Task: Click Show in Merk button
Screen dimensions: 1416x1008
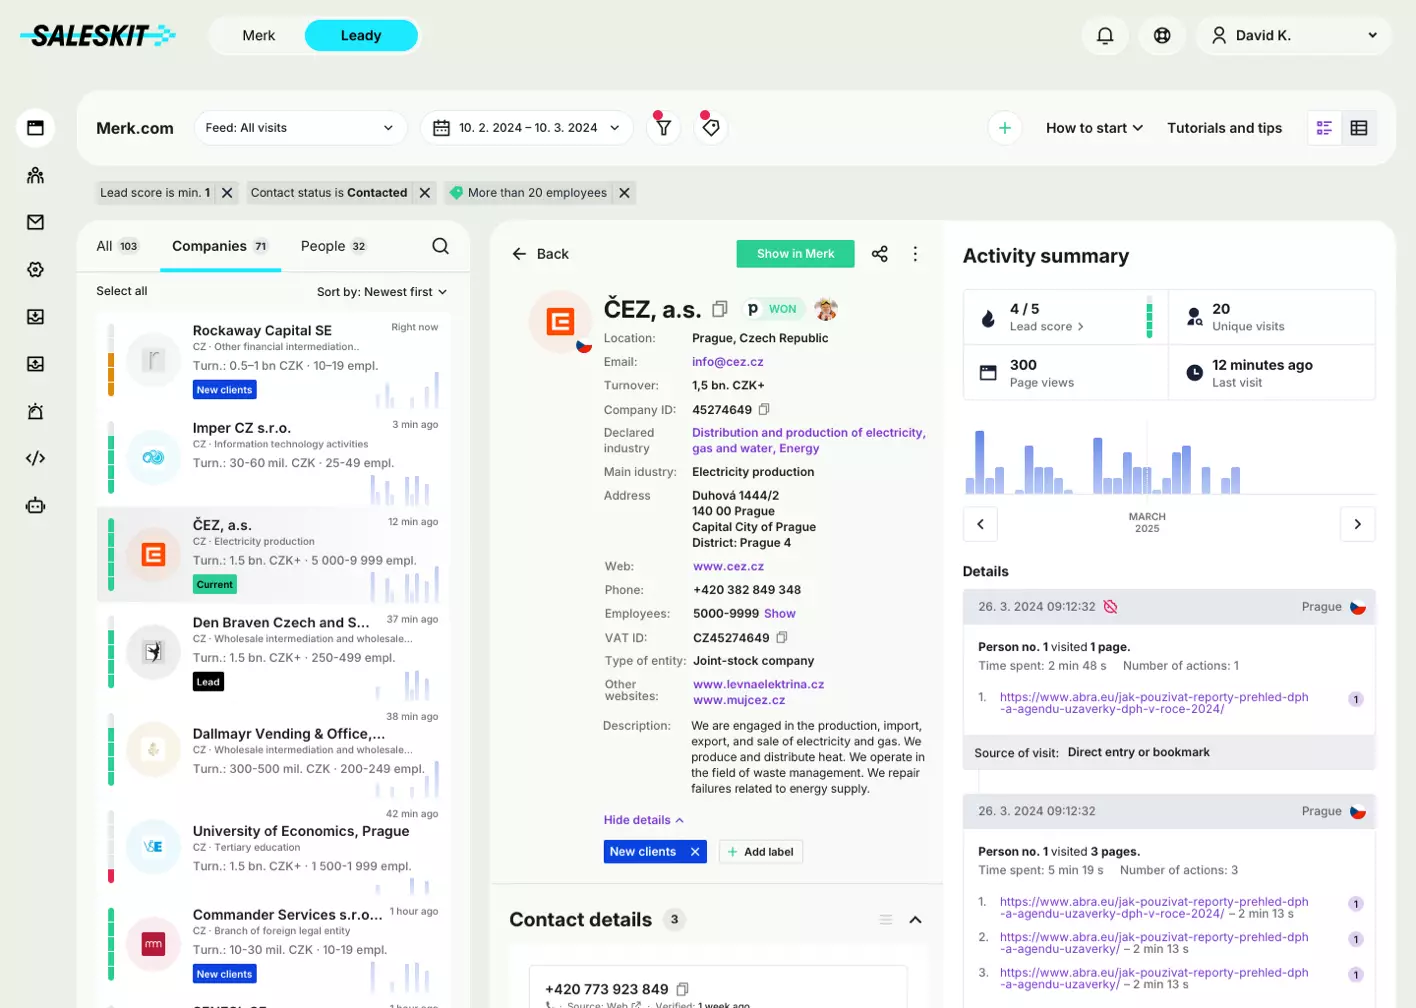Action: [796, 254]
